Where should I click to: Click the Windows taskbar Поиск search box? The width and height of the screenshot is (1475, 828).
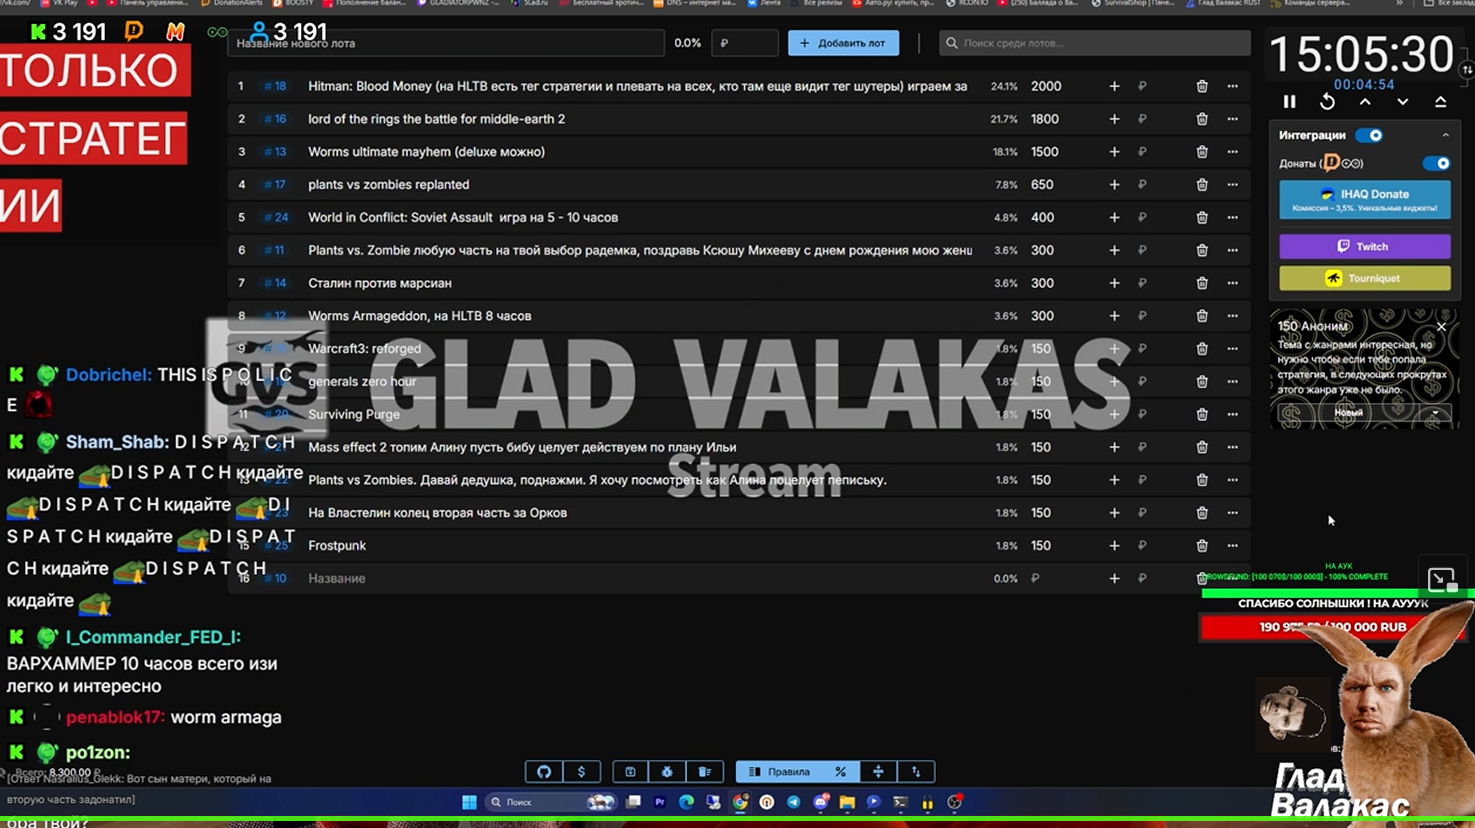[x=549, y=802]
